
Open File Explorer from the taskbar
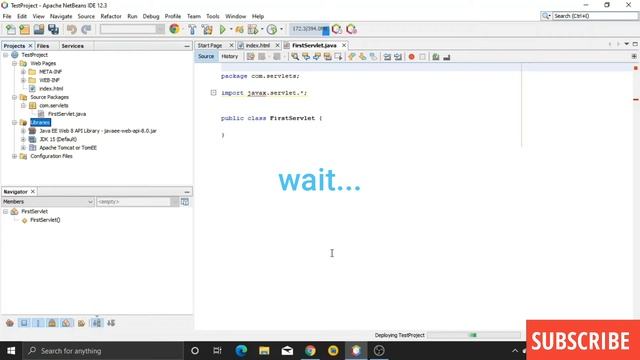coord(264,351)
